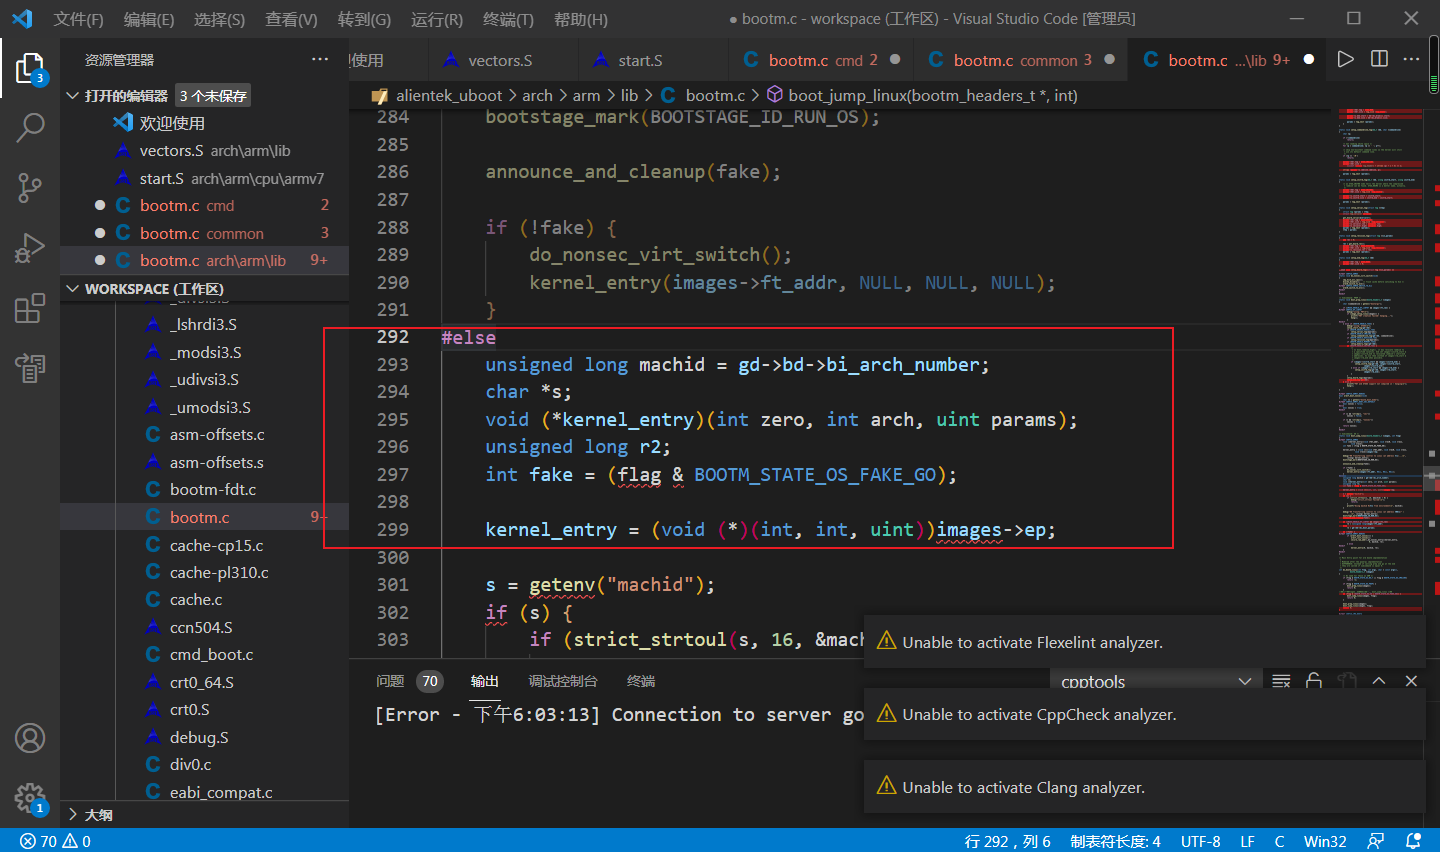This screenshot has width=1440, height=852.
Task: Open the Source Control view icon
Action: pos(30,187)
